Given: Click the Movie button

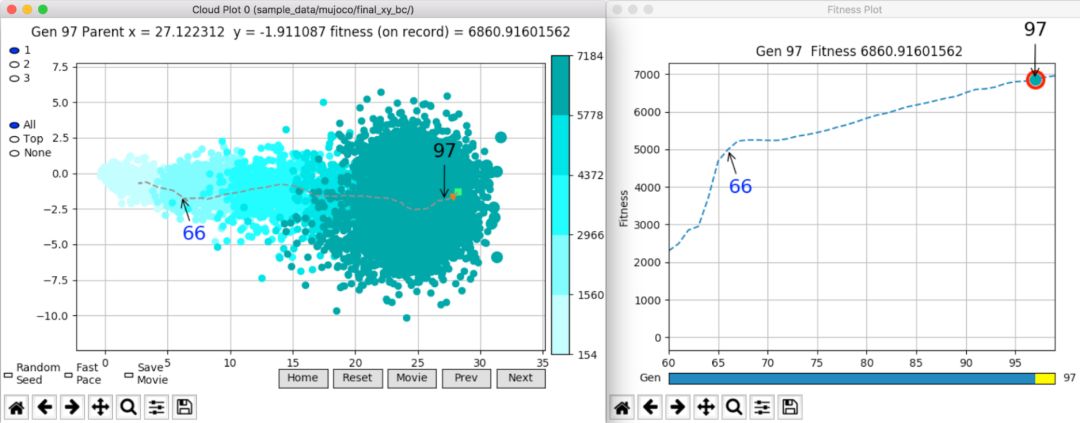Looking at the screenshot, I should pos(412,378).
